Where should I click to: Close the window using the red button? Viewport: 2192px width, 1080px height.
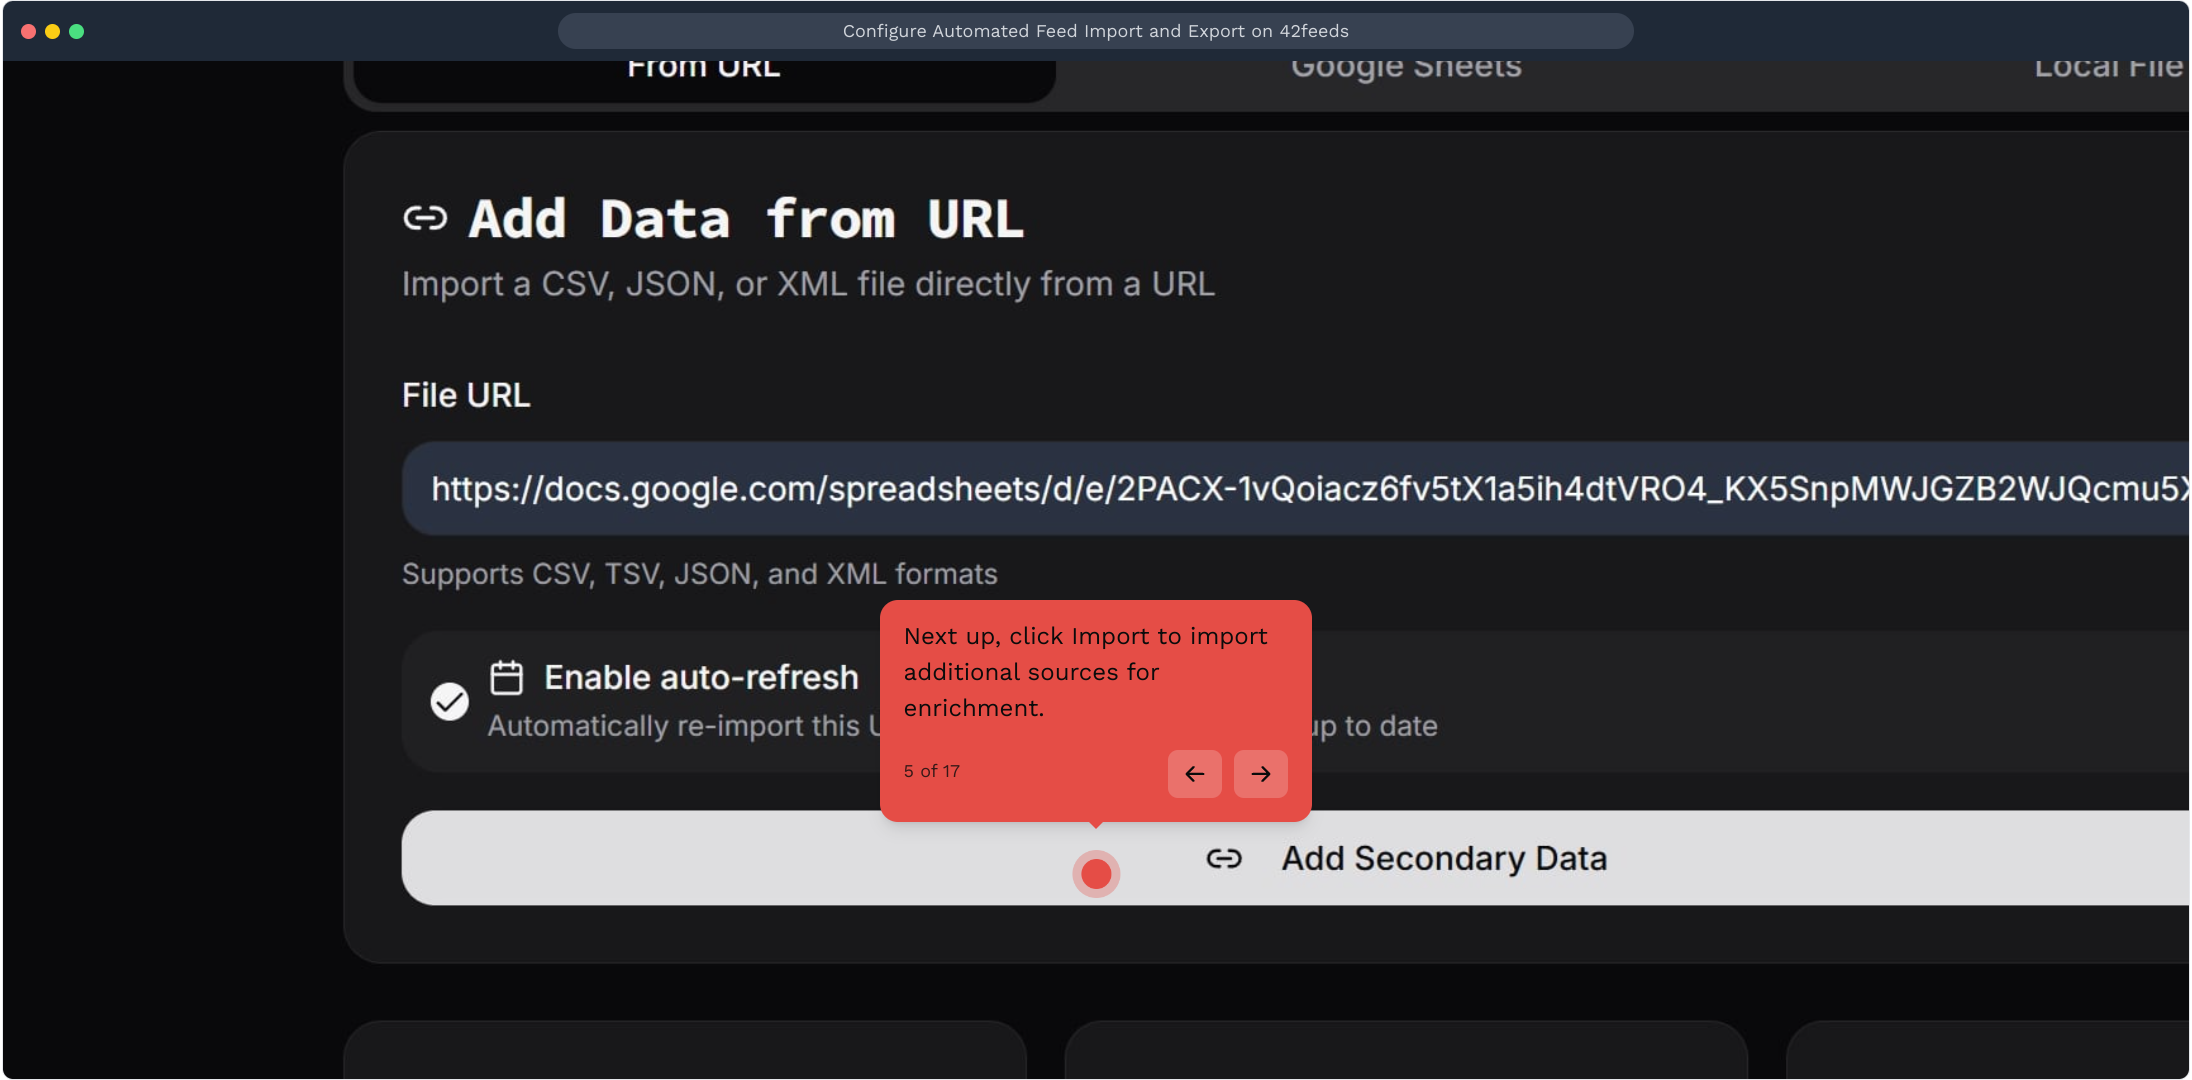tap(28, 31)
